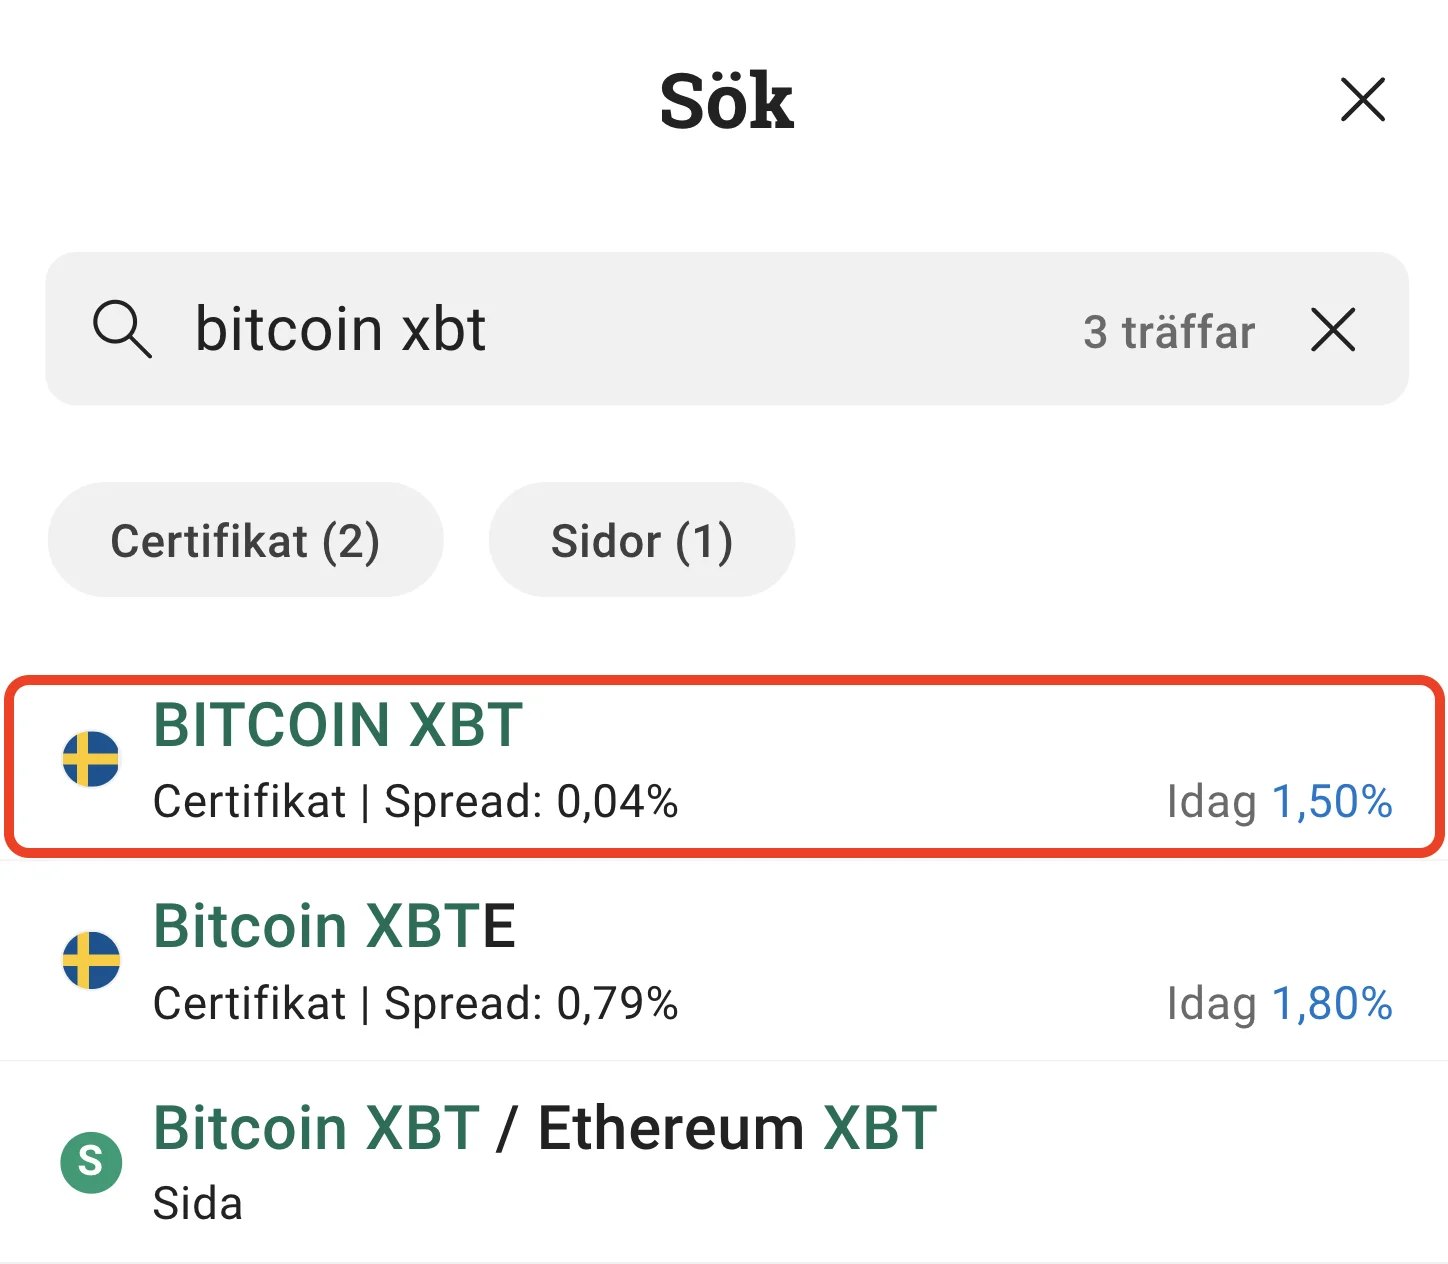Image resolution: width=1448 pixels, height=1264 pixels.
Task: Click the 1,50% daily change value
Action: tap(1331, 802)
